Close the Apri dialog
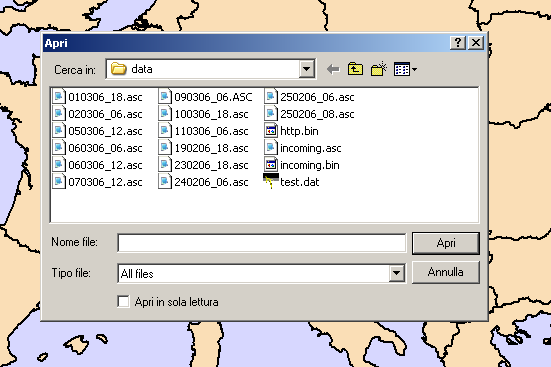Screen dimensions: 551x367 pos(476,43)
